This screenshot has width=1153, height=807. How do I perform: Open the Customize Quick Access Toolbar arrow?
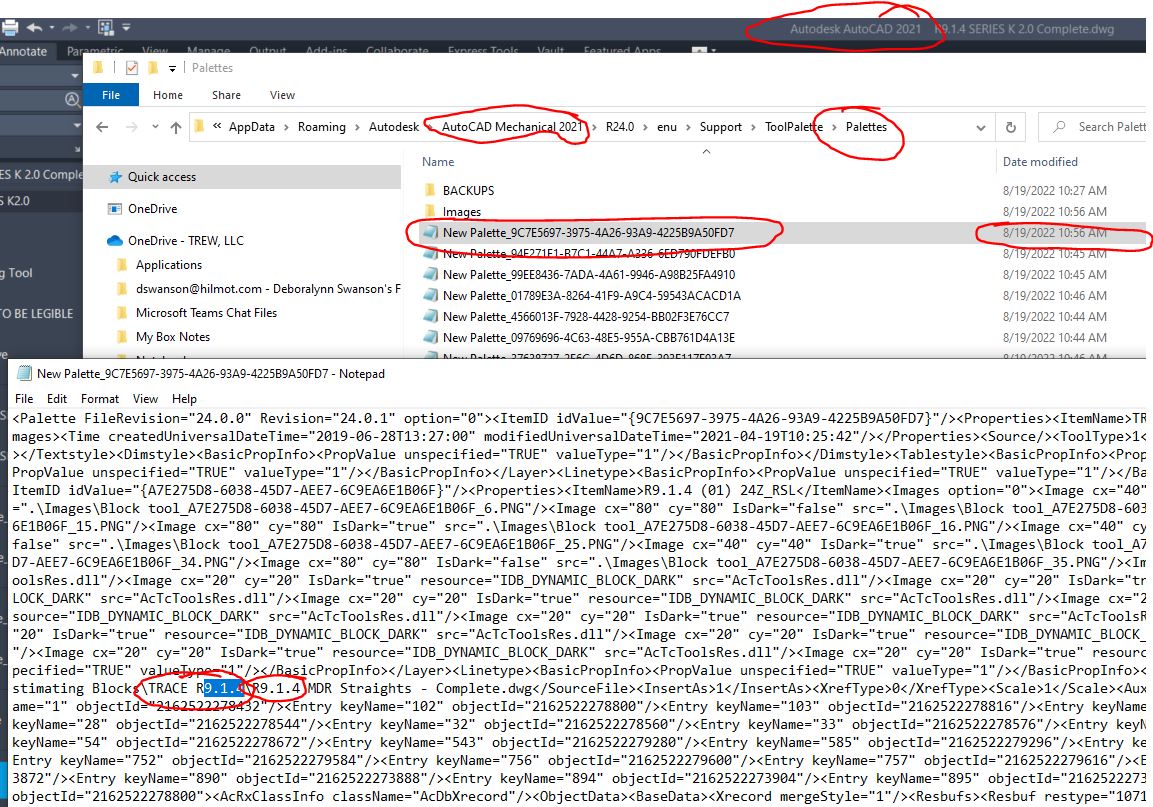[x=126, y=27]
